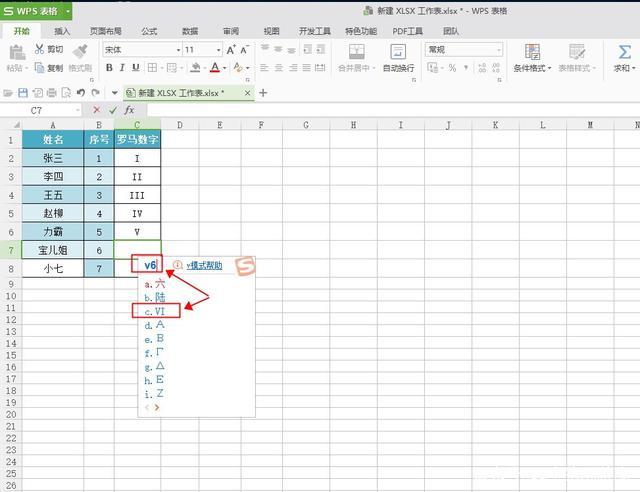This screenshot has height=492, width=640.
Task: Click the Table Style (表格样式) icon
Action: point(577,52)
